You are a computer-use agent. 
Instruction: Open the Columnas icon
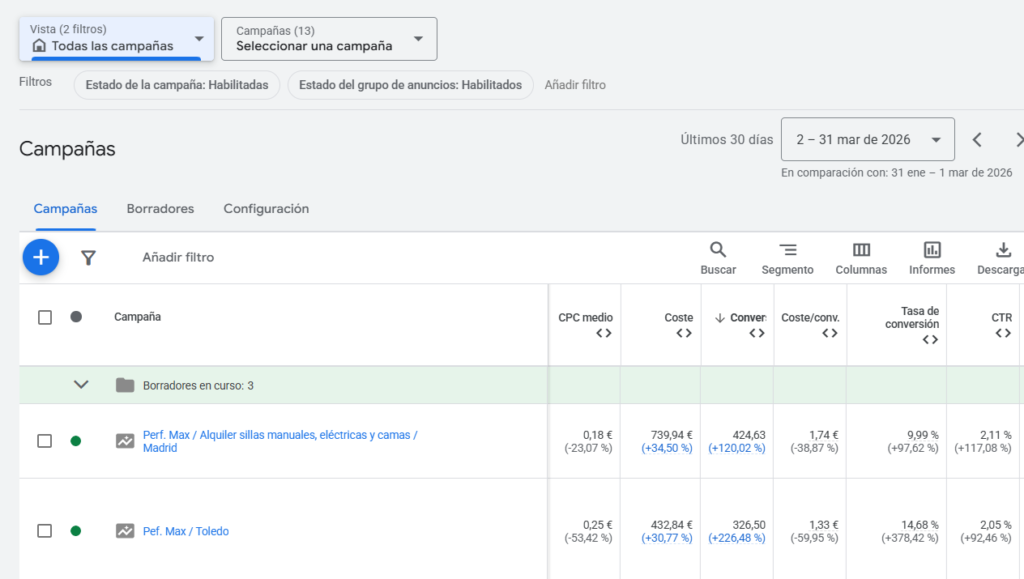(861, 250)
